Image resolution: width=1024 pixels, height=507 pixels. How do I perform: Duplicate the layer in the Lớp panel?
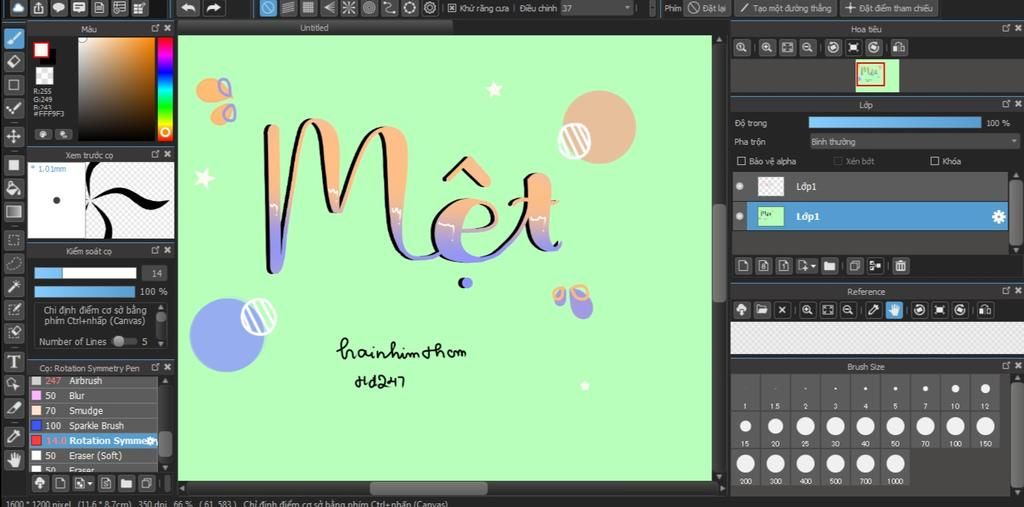pyautogui.click(x=854, y=266)
